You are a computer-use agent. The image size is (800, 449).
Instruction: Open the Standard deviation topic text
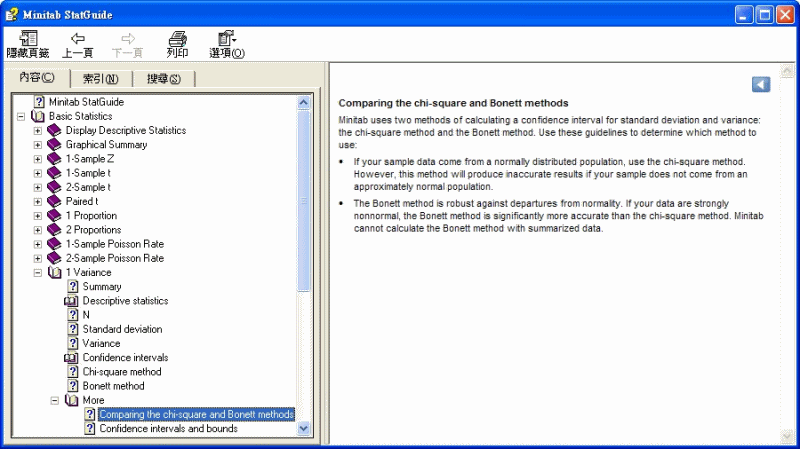click(x=122, y=330)
